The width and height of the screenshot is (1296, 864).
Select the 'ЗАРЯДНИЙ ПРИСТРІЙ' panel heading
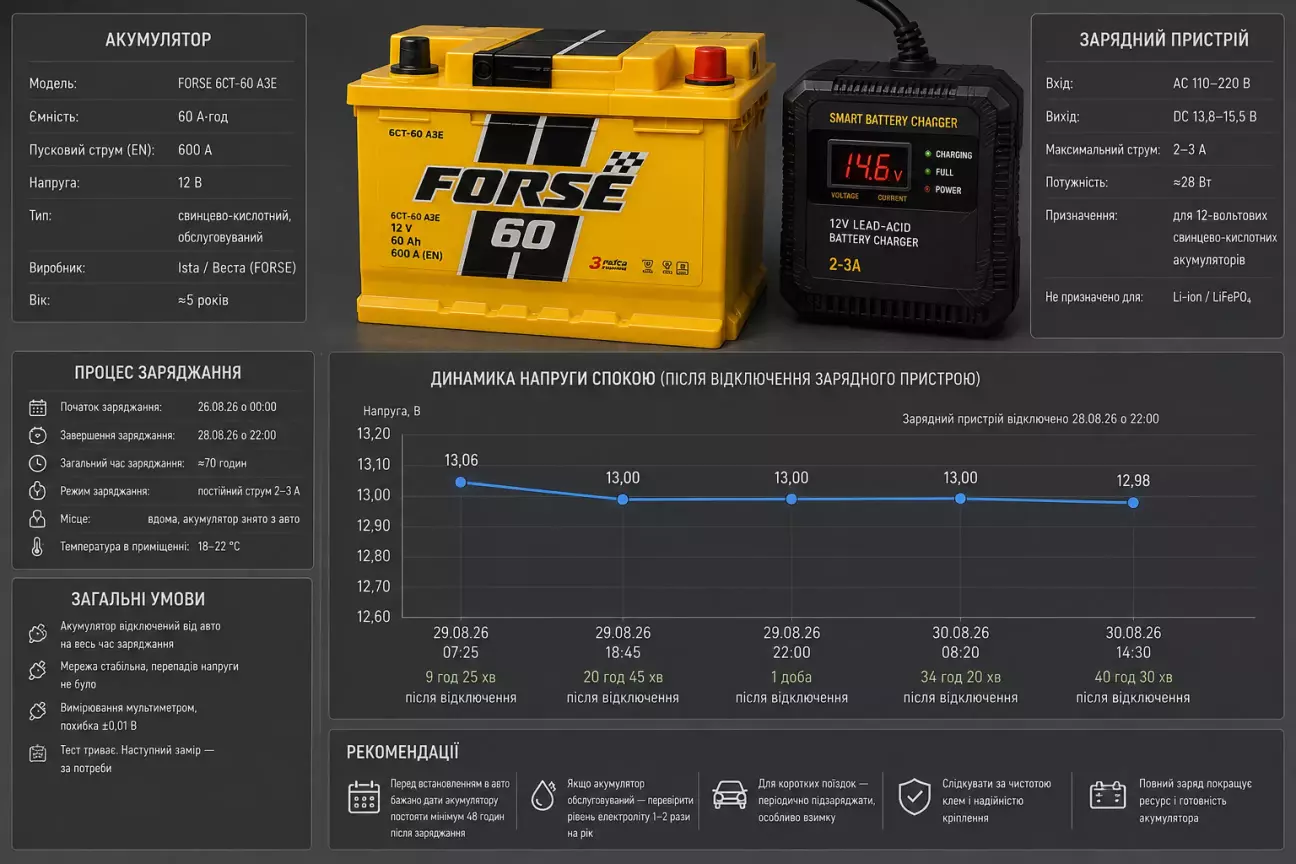click(1164, 40)
